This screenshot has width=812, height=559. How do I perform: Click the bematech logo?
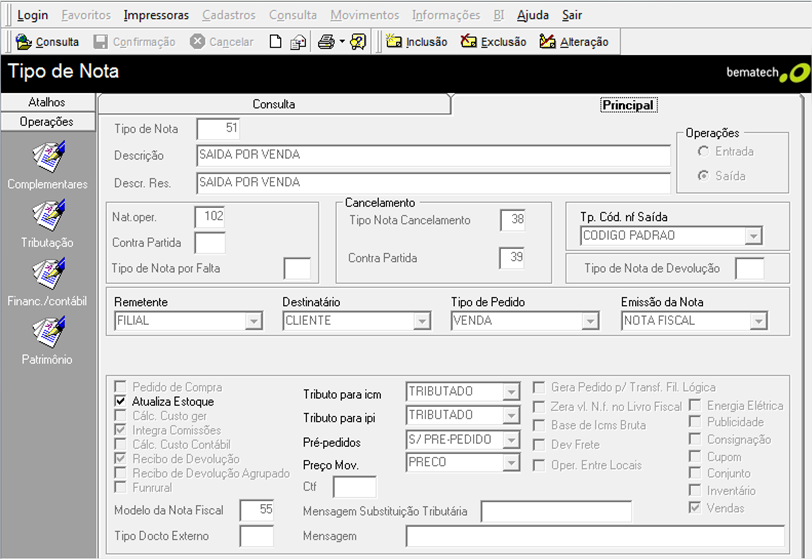767,73
